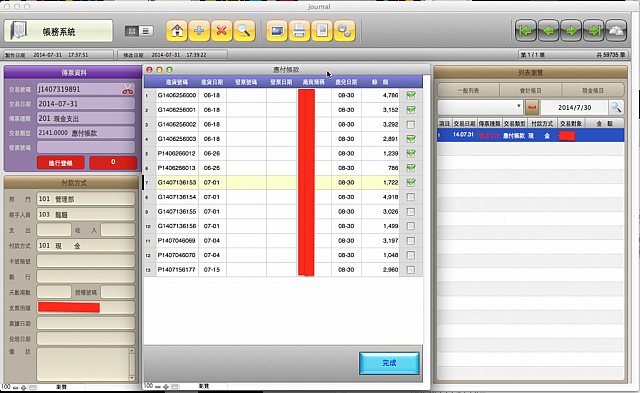Viewport: 640px width, 393px height.
Task: Click the picture preview toolbar icon
Action: (277, 31)
